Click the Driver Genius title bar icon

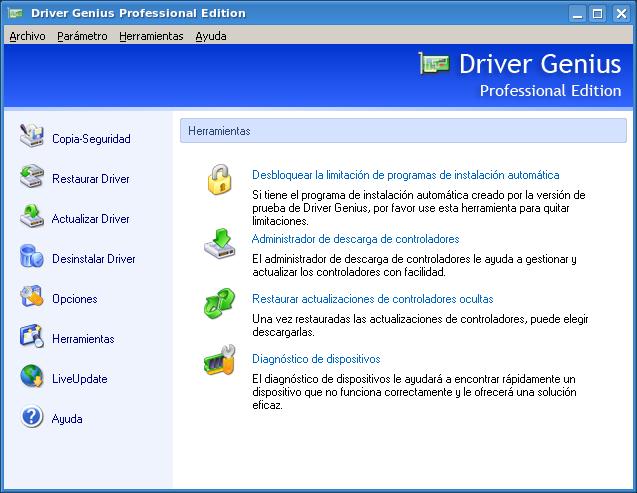click(x=16, y=13)
